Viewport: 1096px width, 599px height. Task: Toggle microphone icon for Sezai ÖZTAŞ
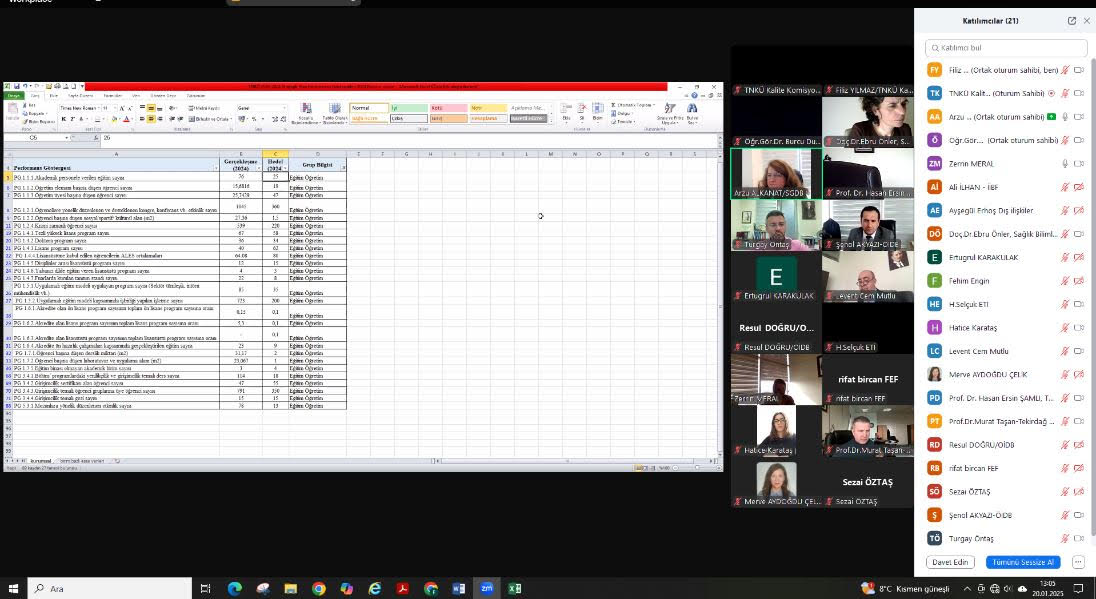[x=1065, y=491]
